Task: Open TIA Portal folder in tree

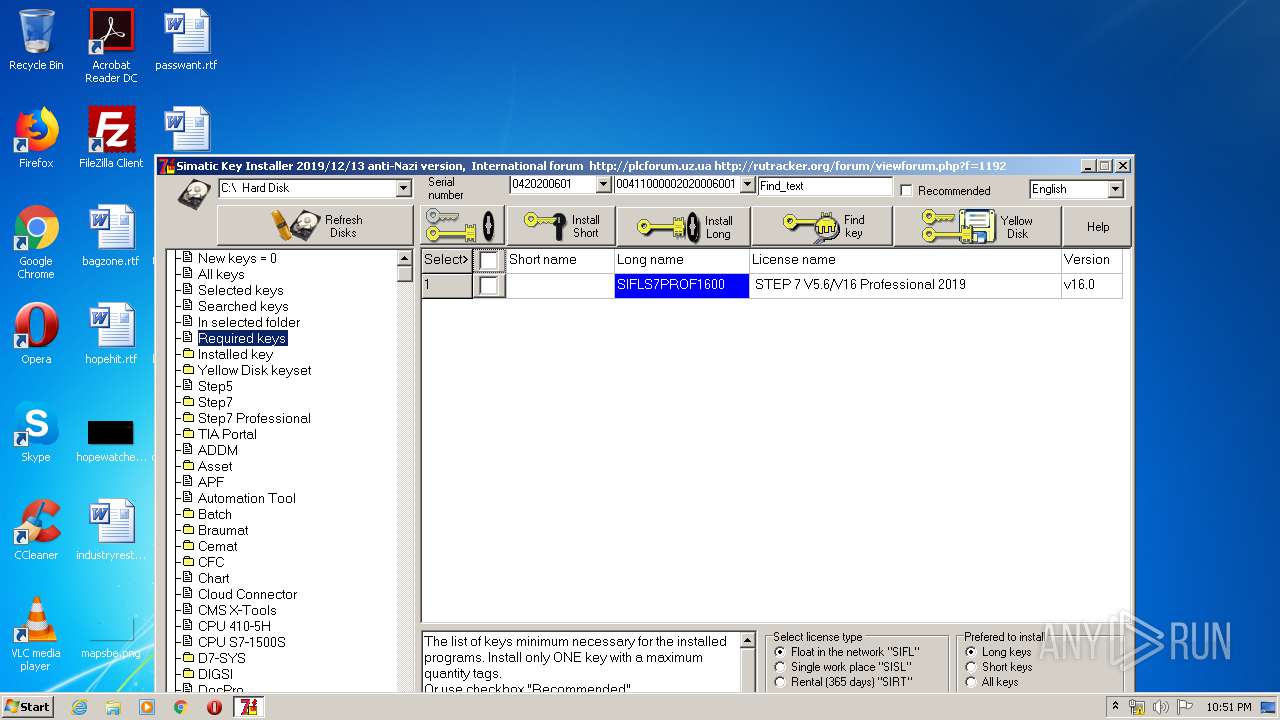Action: (227, 434)
